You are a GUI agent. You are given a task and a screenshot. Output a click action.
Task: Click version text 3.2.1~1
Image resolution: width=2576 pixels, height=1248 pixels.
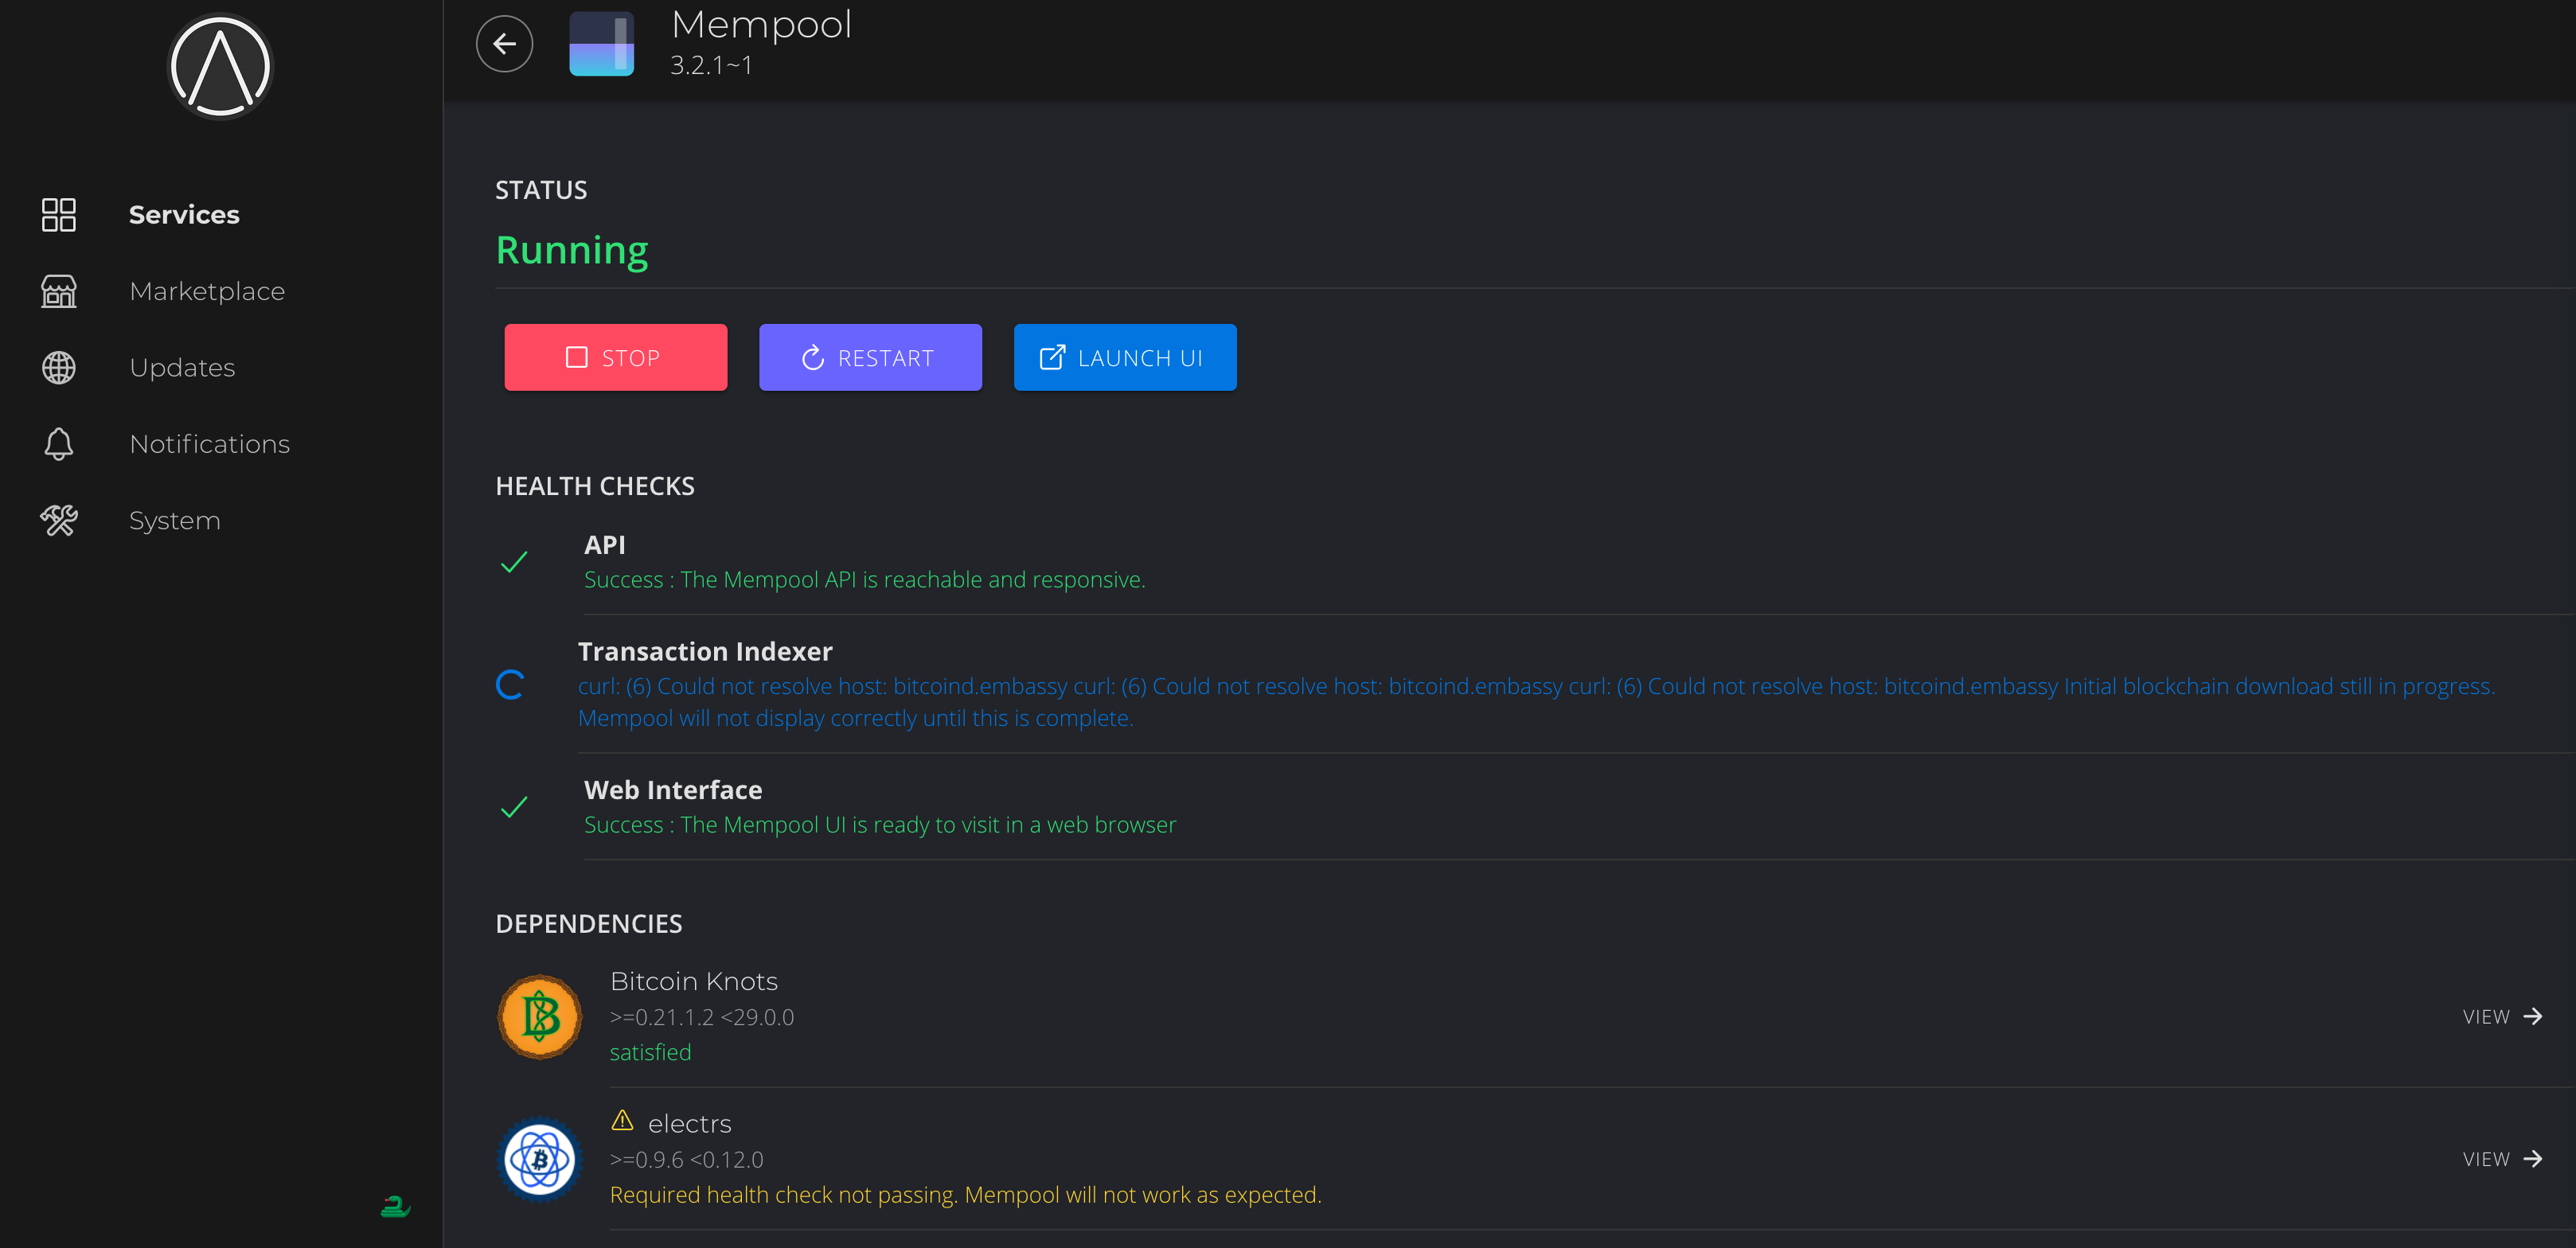tap(711, 65)
